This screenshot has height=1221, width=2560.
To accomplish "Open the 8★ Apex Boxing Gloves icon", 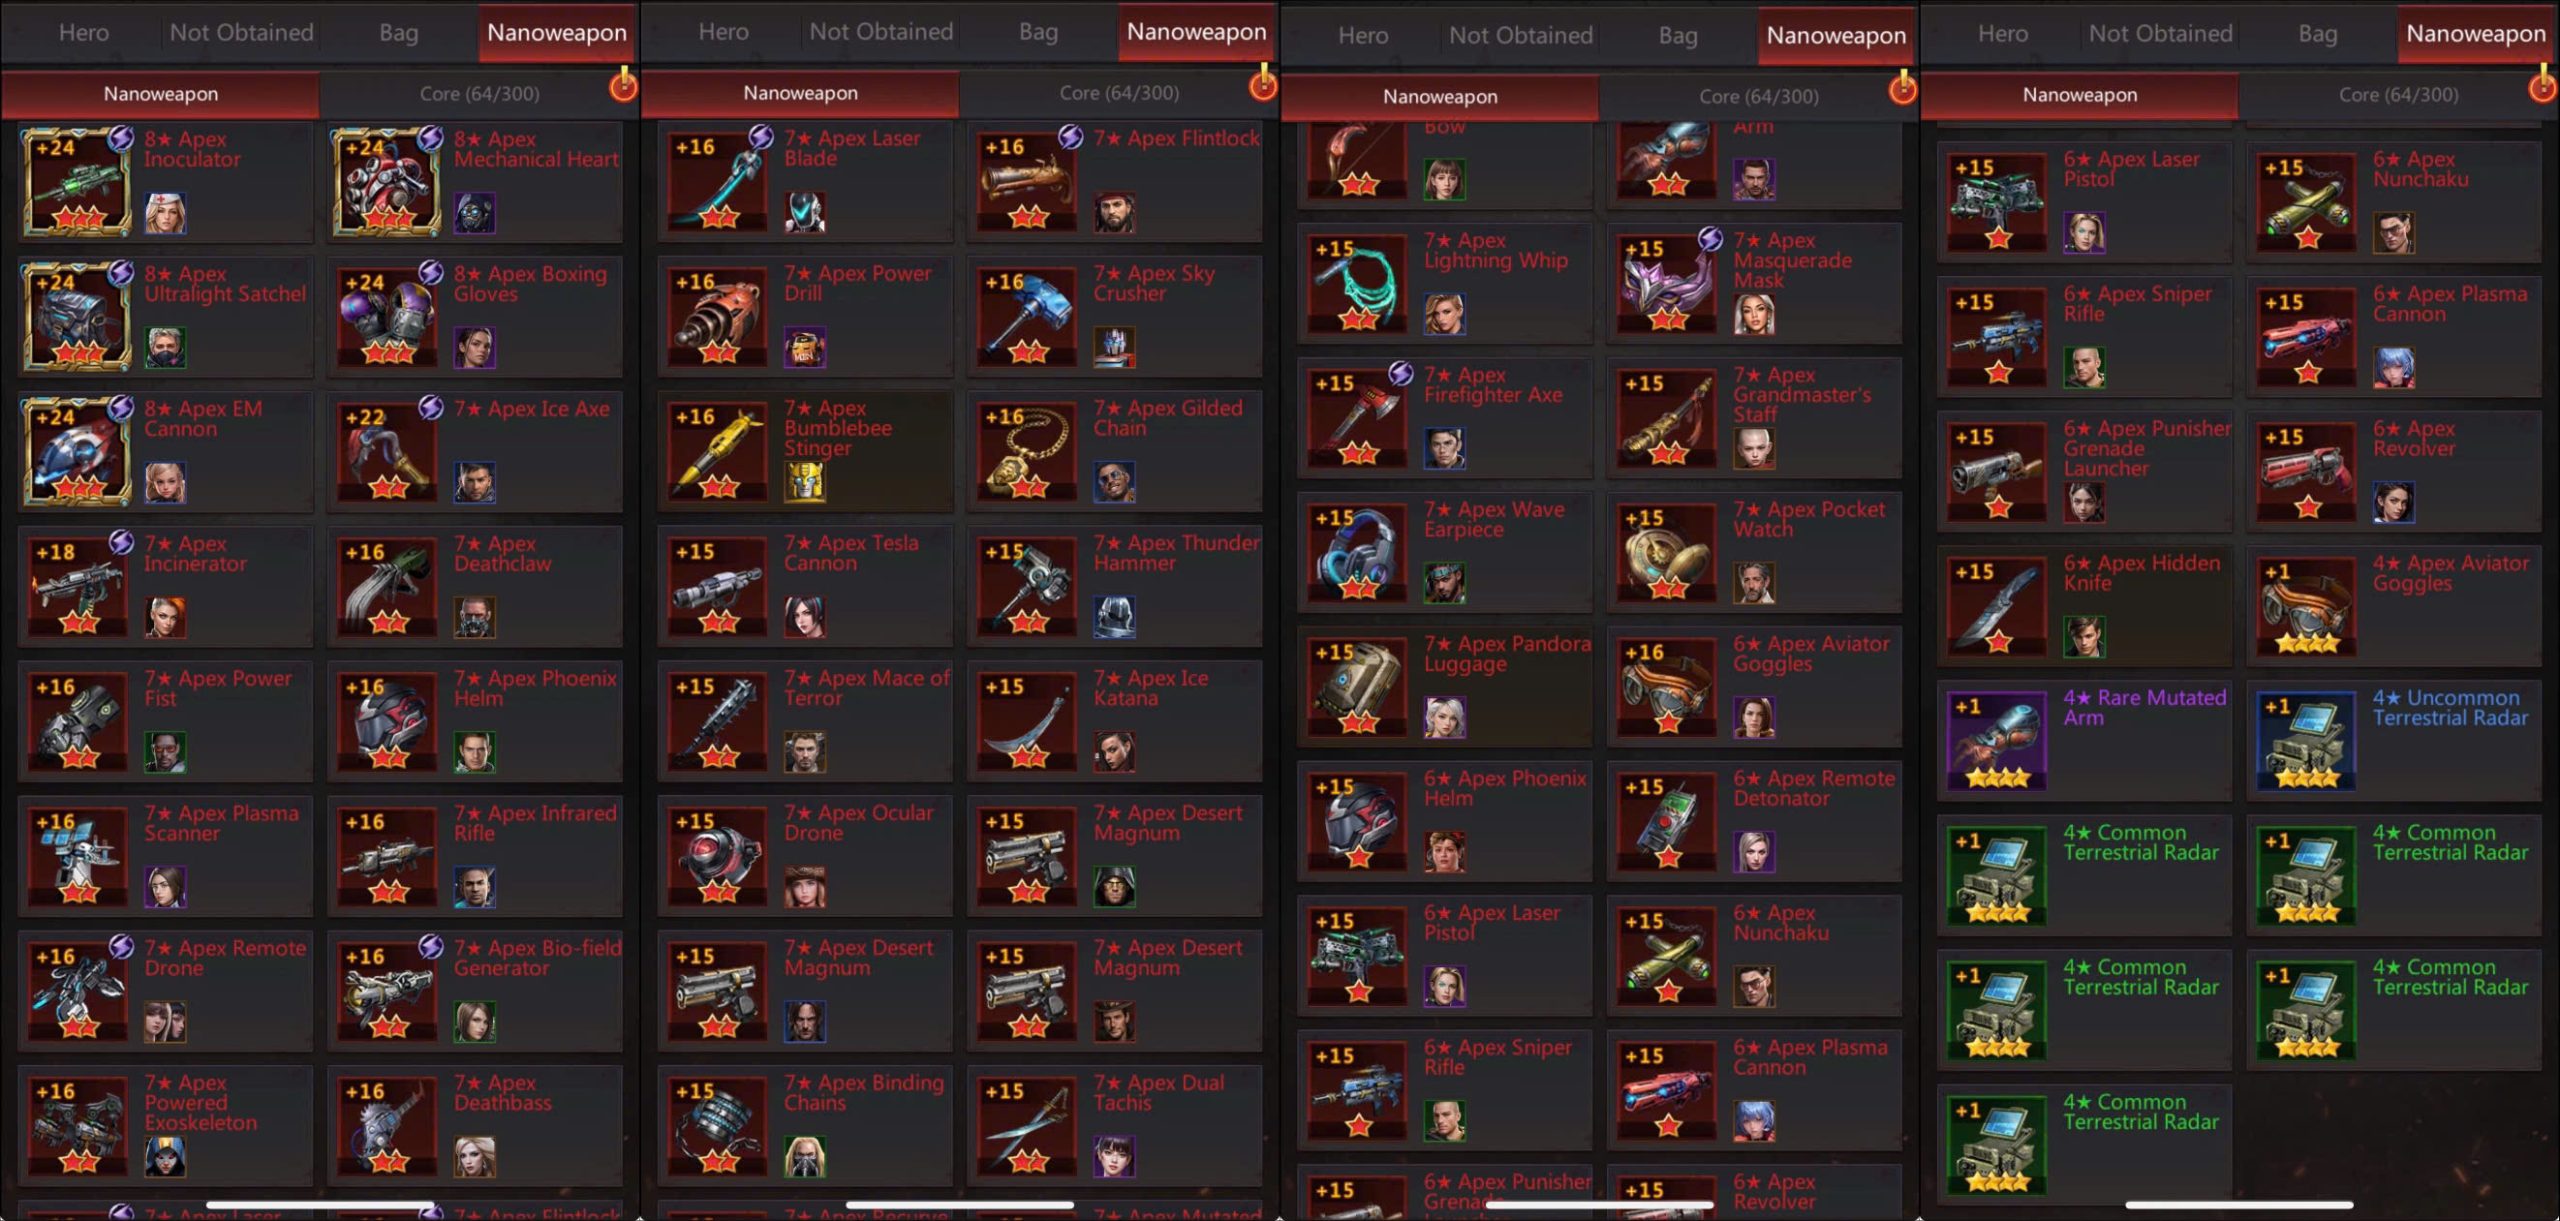I will (x=387, y=315).
